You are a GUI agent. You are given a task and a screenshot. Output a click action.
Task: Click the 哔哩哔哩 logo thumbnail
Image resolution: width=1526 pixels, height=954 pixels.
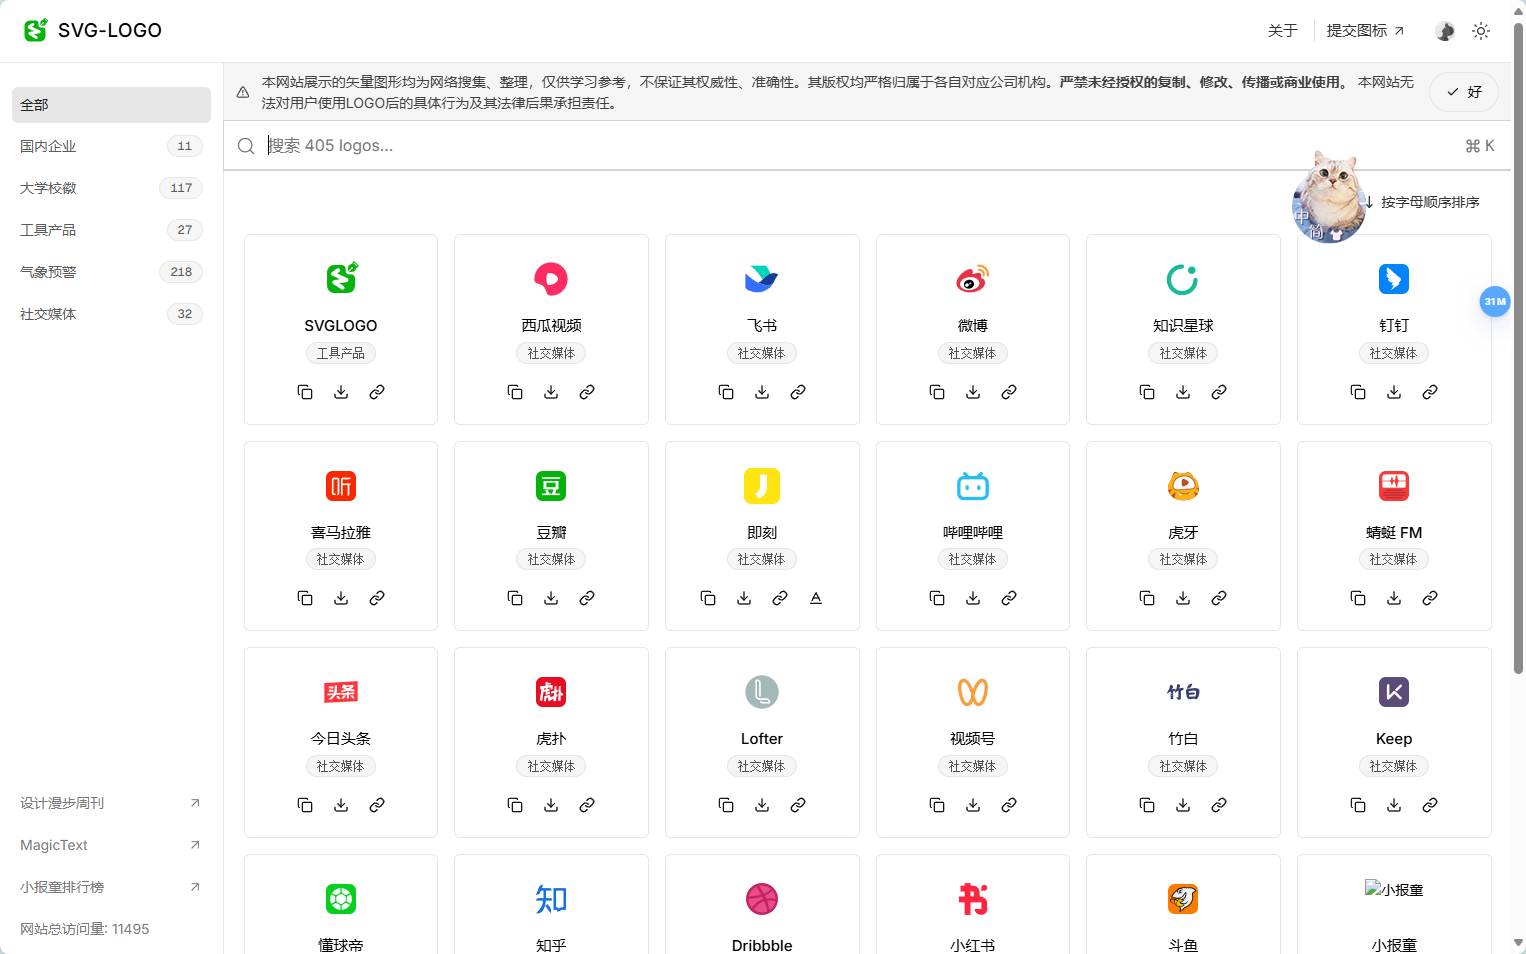973,486
